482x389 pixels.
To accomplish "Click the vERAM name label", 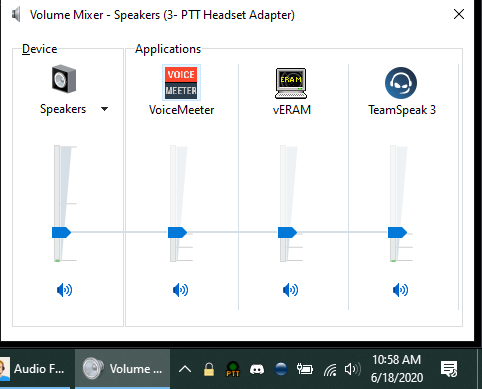I will (x=292, y=110).
